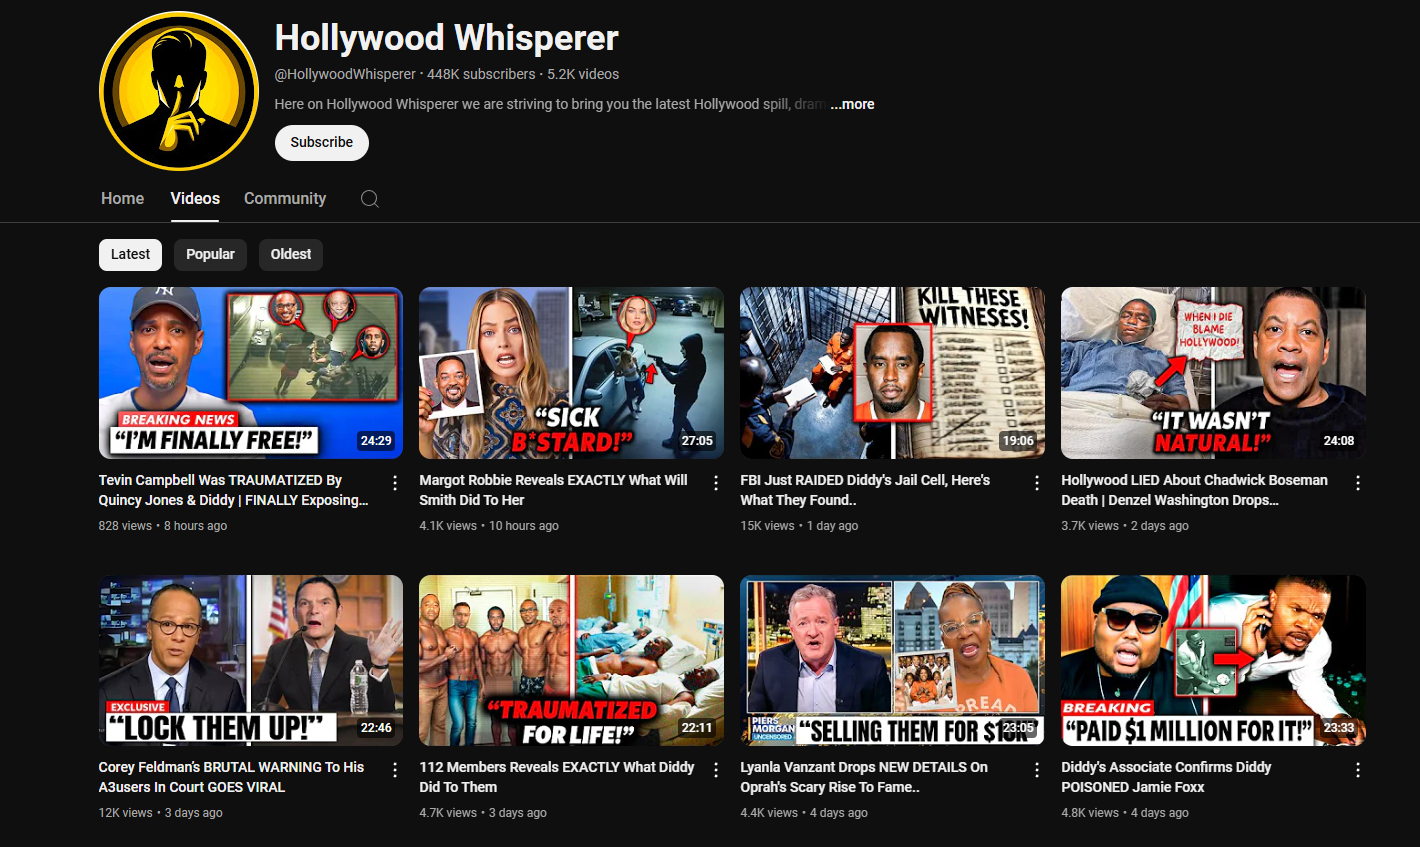Click the "448K subscribers" count text

click(481, 74)
